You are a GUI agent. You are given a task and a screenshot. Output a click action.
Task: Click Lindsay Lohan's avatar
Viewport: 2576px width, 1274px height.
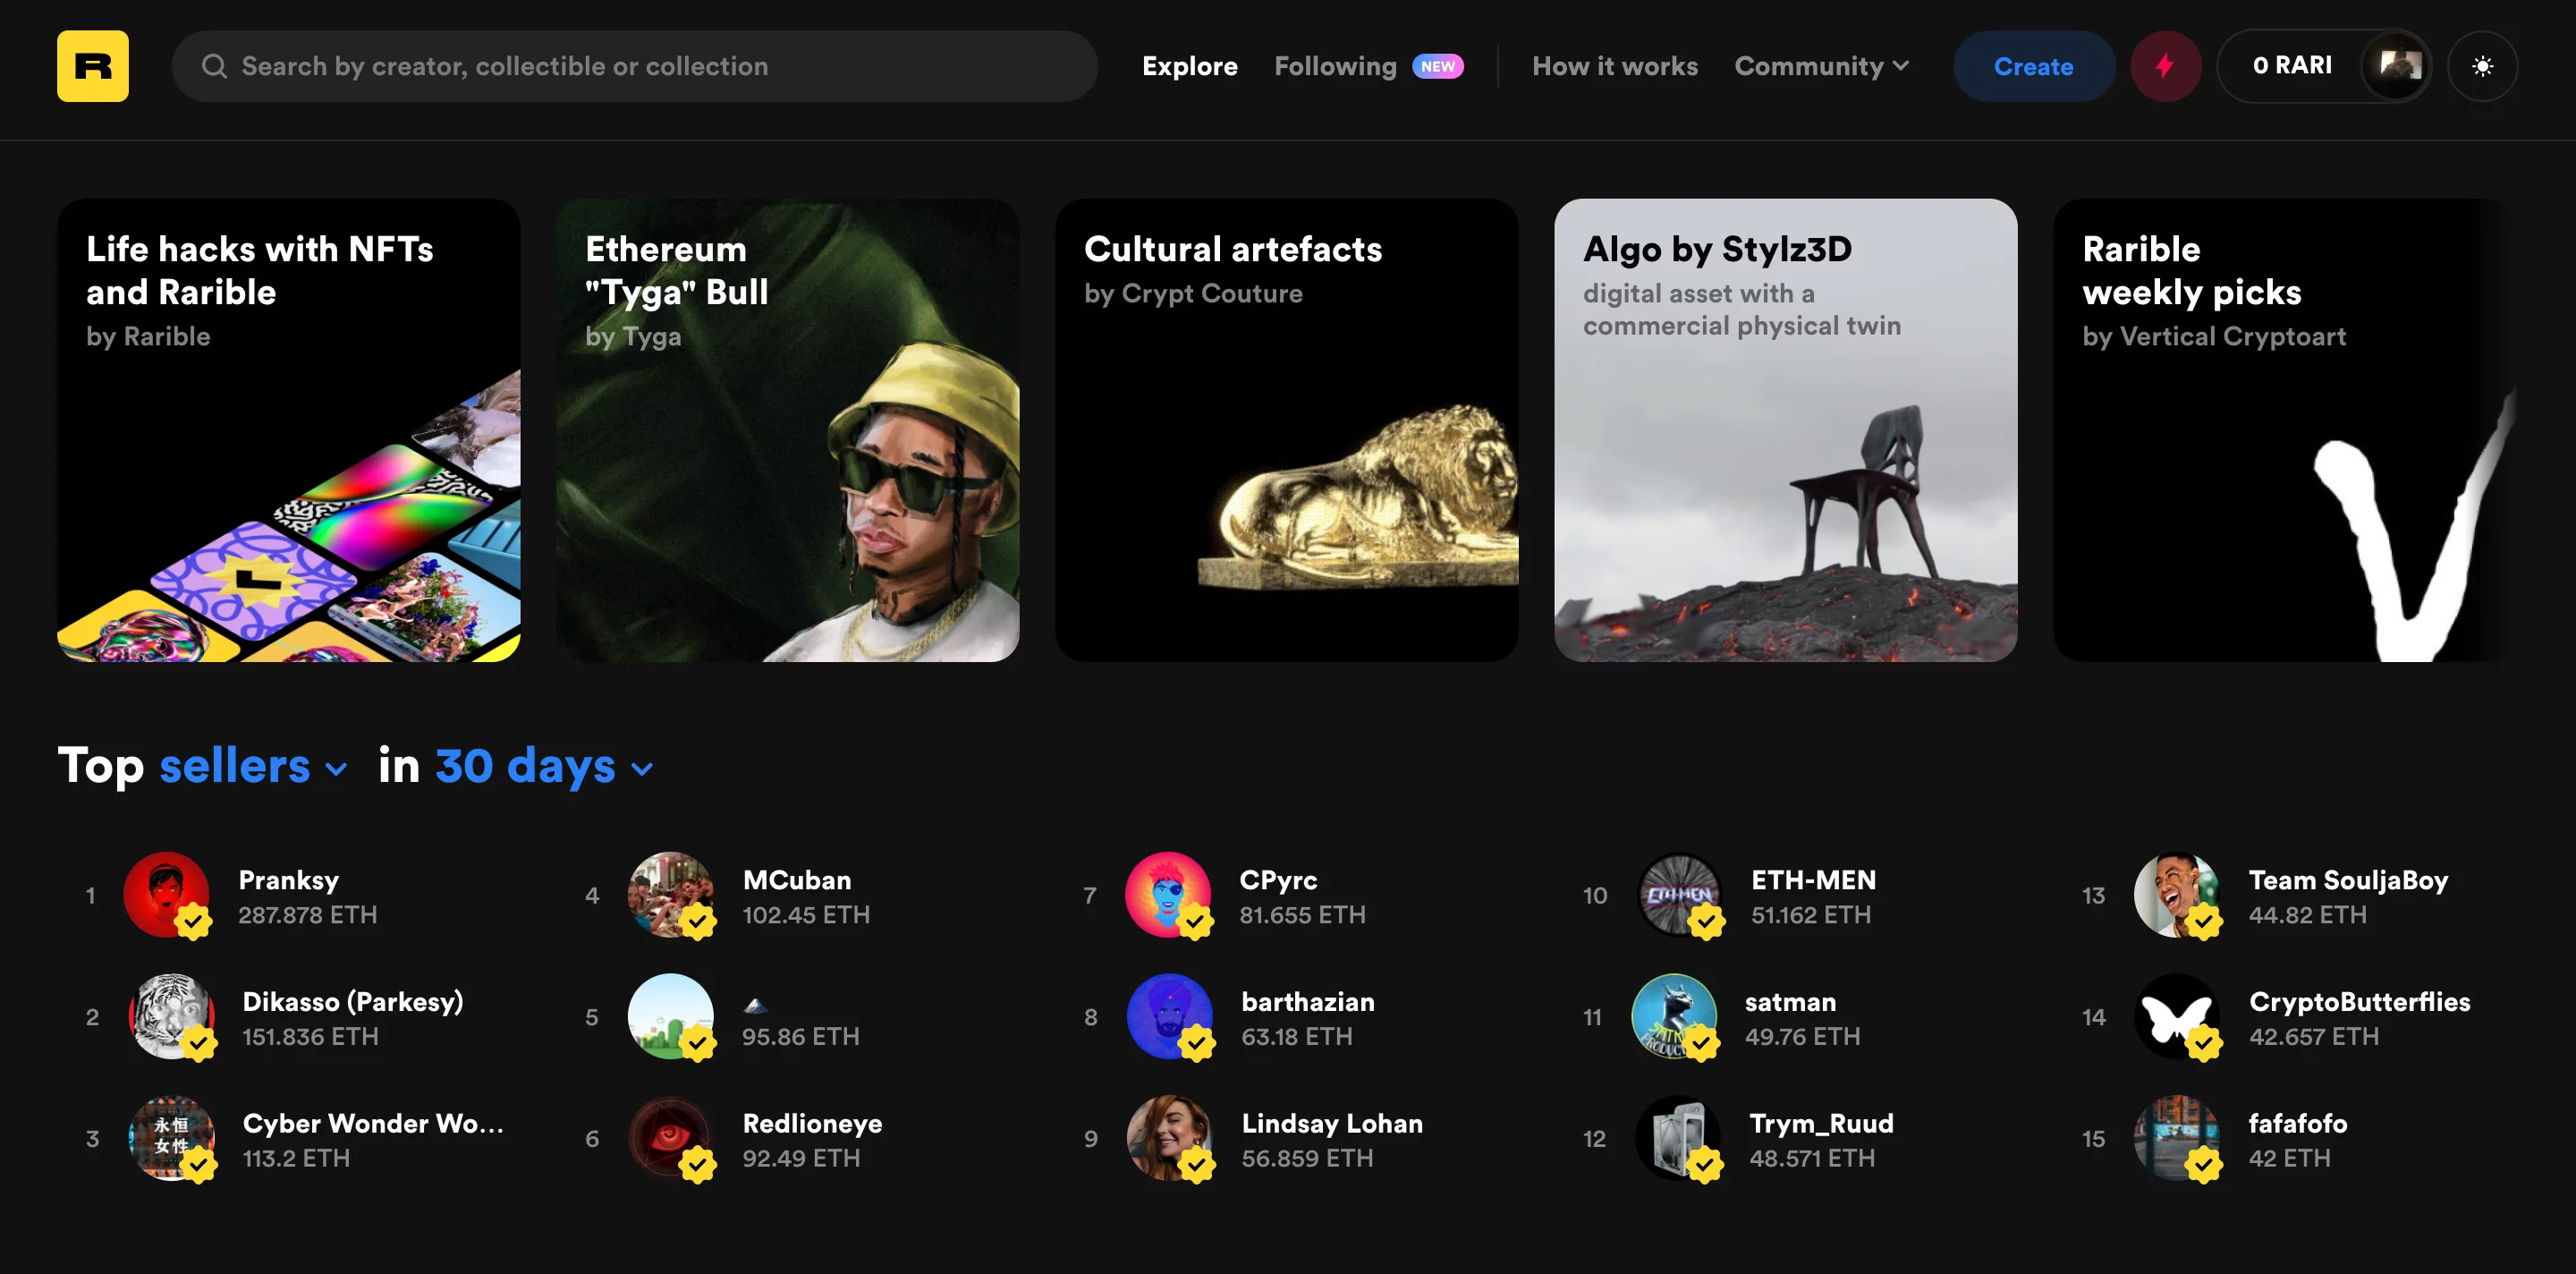click(x=1169, y=1138)
